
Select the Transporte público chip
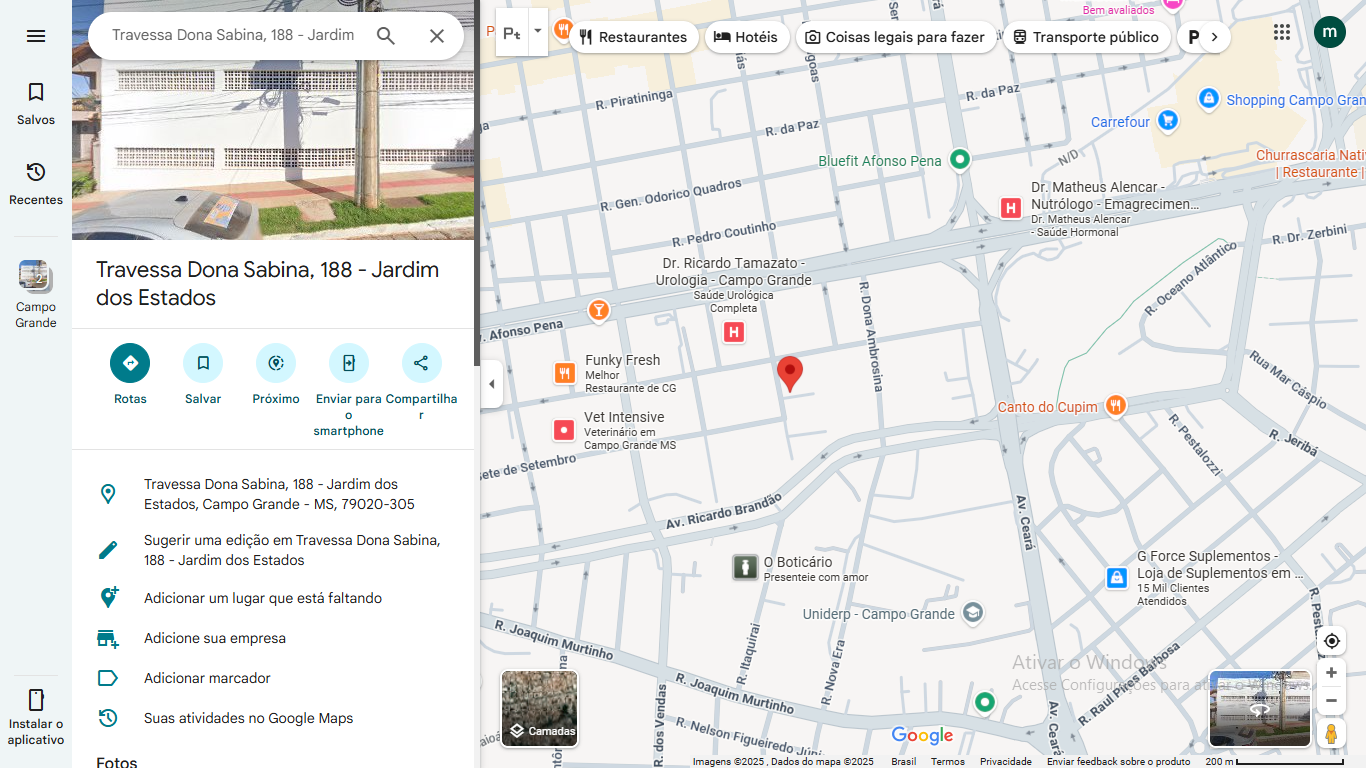pyautogui.click(x=1086, y=37)
